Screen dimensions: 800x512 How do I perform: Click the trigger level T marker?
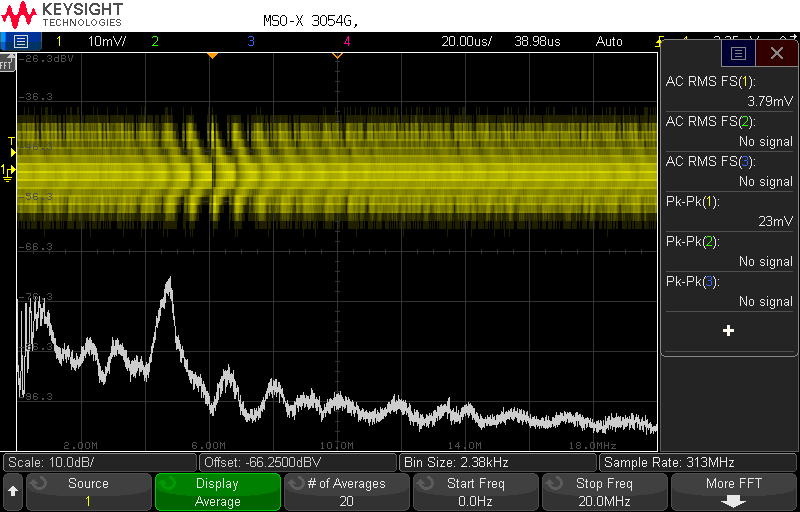tap(11, 146)
